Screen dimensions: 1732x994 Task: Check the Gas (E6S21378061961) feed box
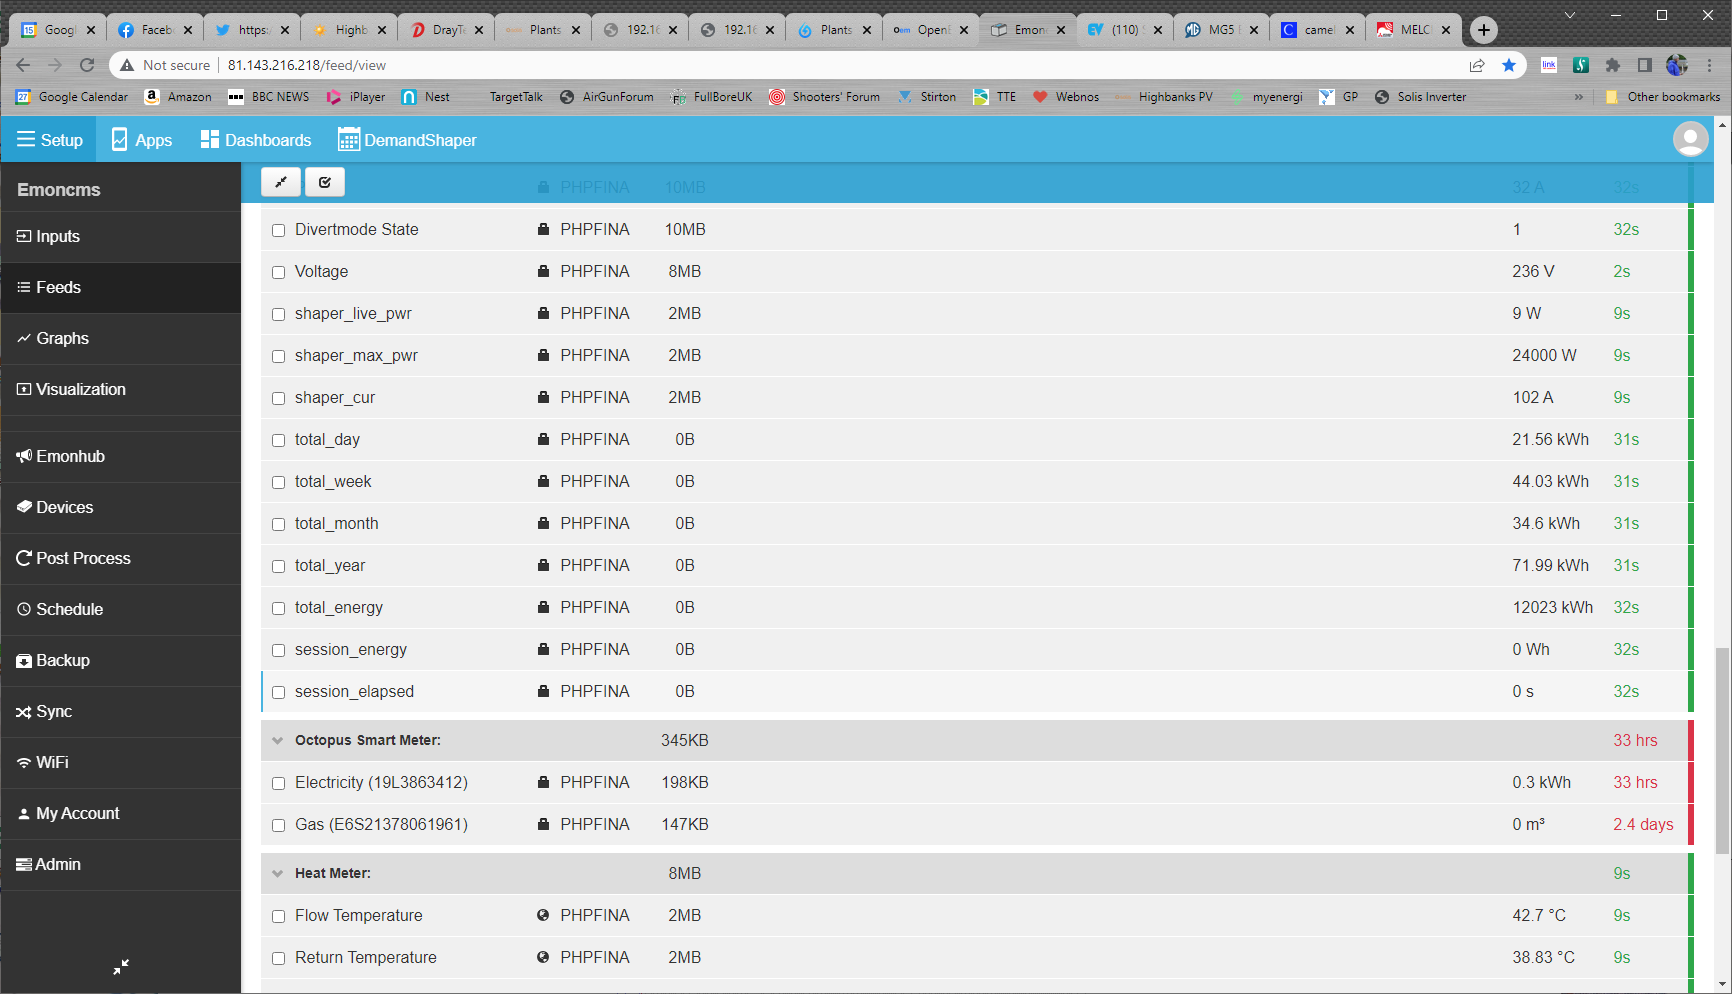pos(279,825)
